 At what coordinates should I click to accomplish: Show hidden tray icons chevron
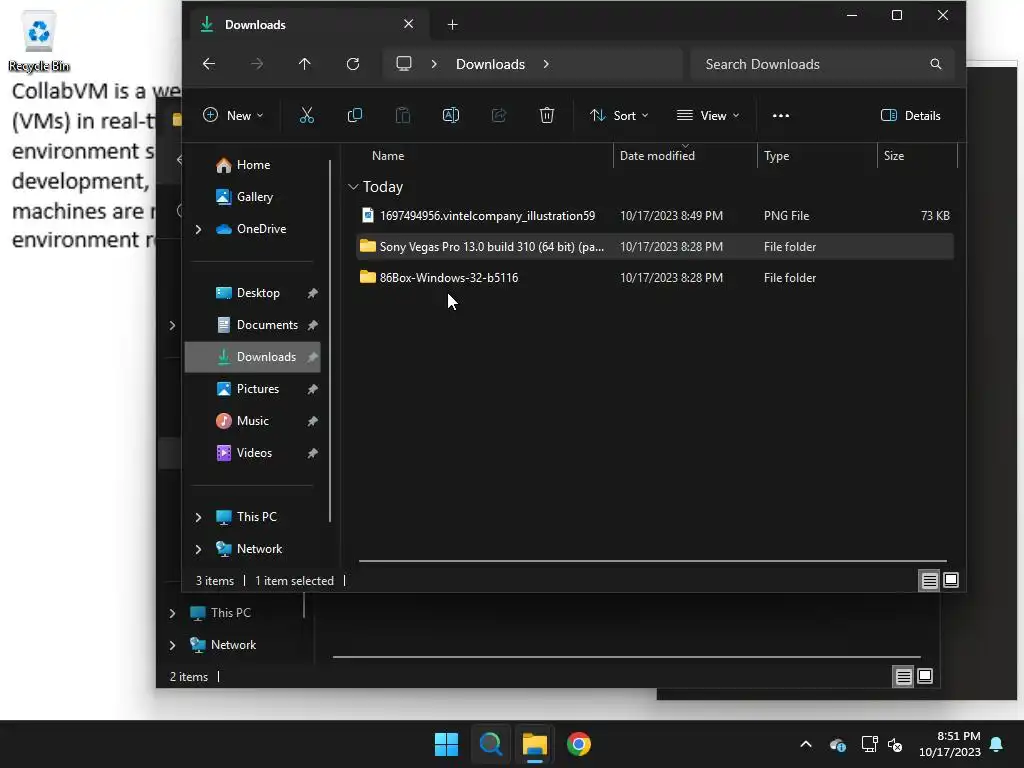point(806,744)
